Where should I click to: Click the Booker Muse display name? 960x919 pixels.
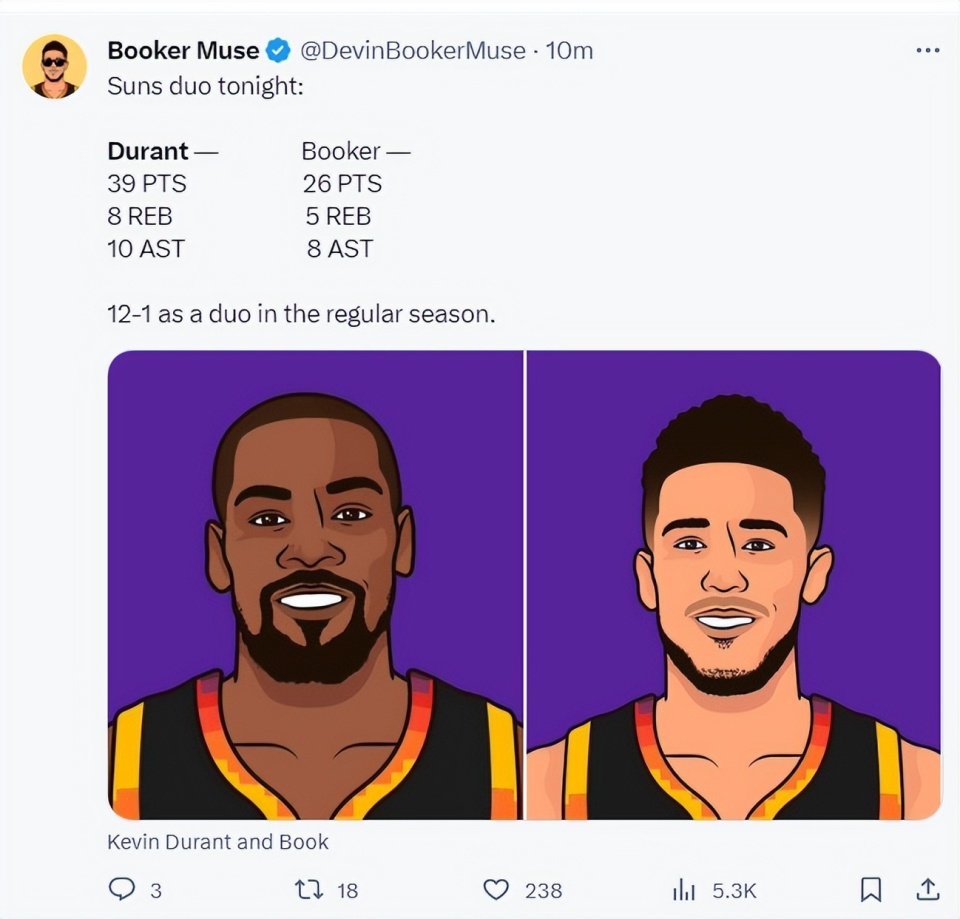[x=183, y=50]
